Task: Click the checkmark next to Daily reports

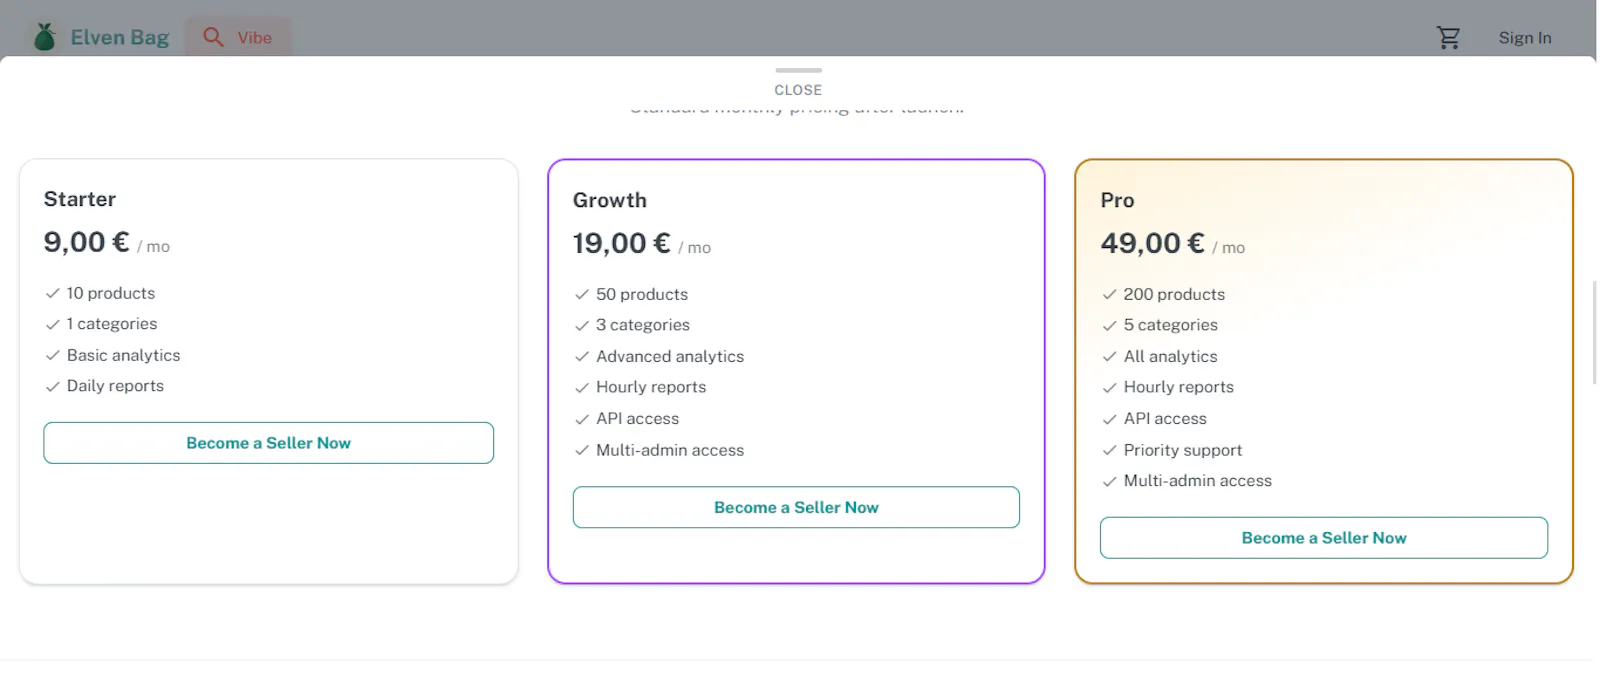Action: 53,386
